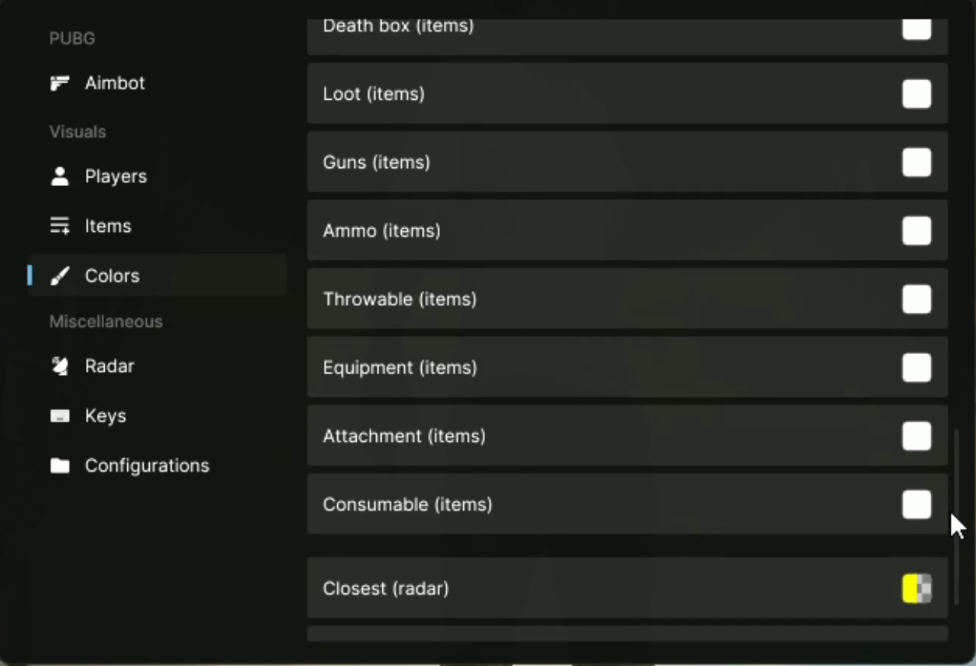Open the Aimbot settings page

(114, 83)
